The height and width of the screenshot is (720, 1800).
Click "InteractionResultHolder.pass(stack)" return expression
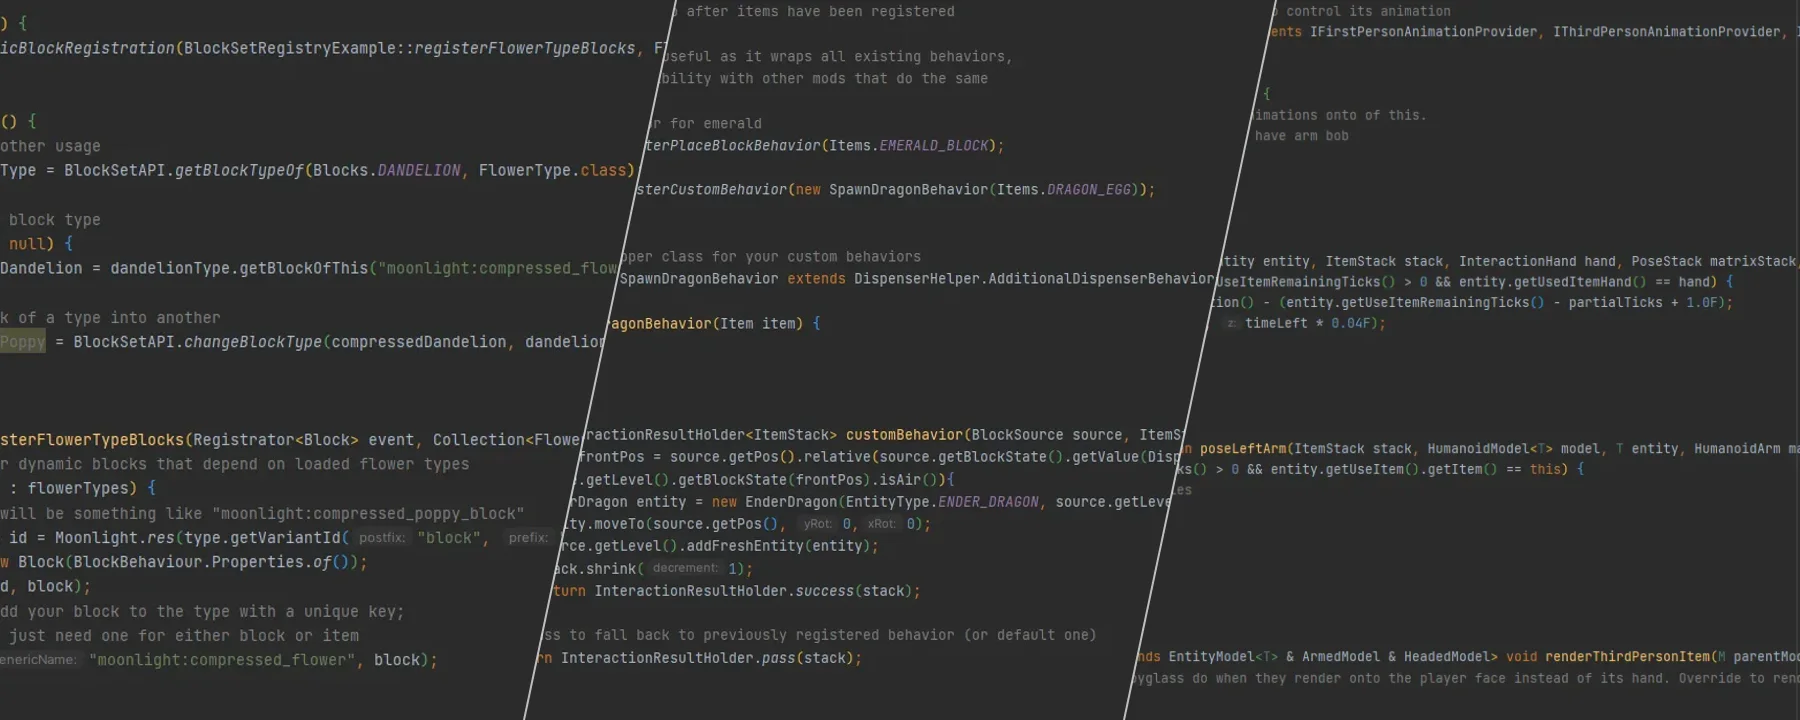pyautogui.click(x=707, y=657)
